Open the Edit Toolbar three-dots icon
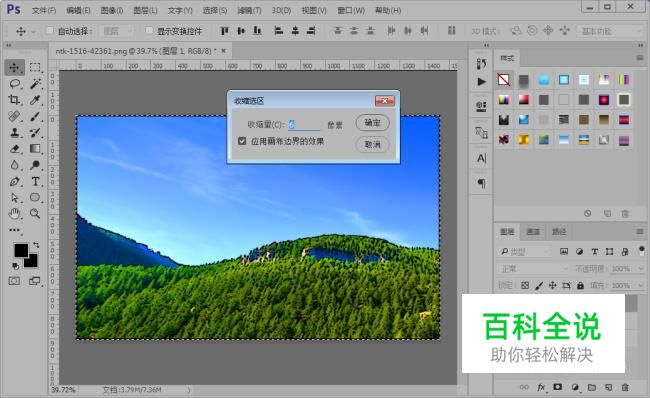This screenshot has width=650, height=398. [x=15, y=230]
